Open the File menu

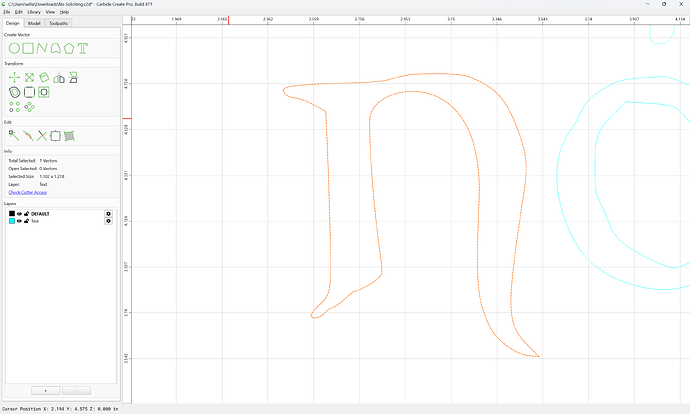point(7,12)
